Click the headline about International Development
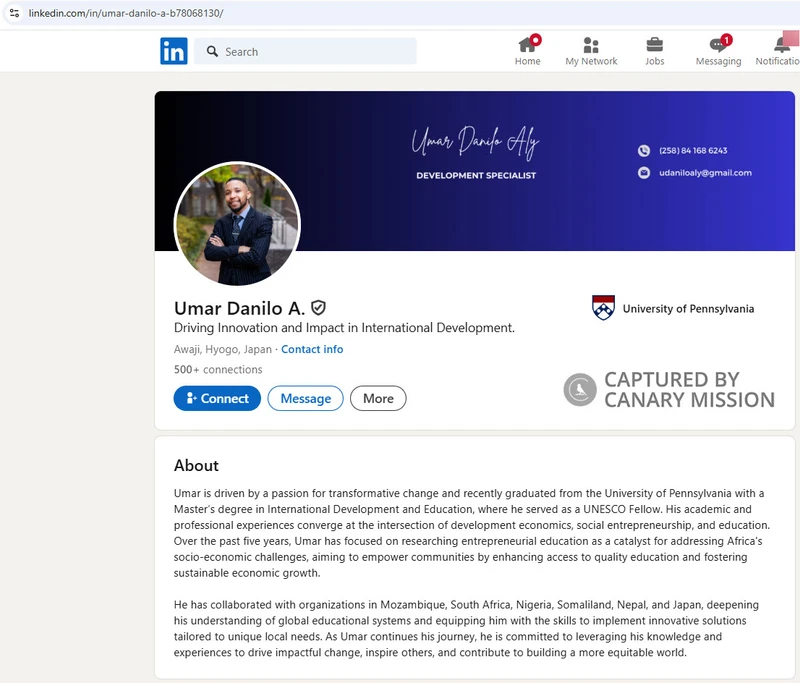The image size is (800, 683). 344,327
